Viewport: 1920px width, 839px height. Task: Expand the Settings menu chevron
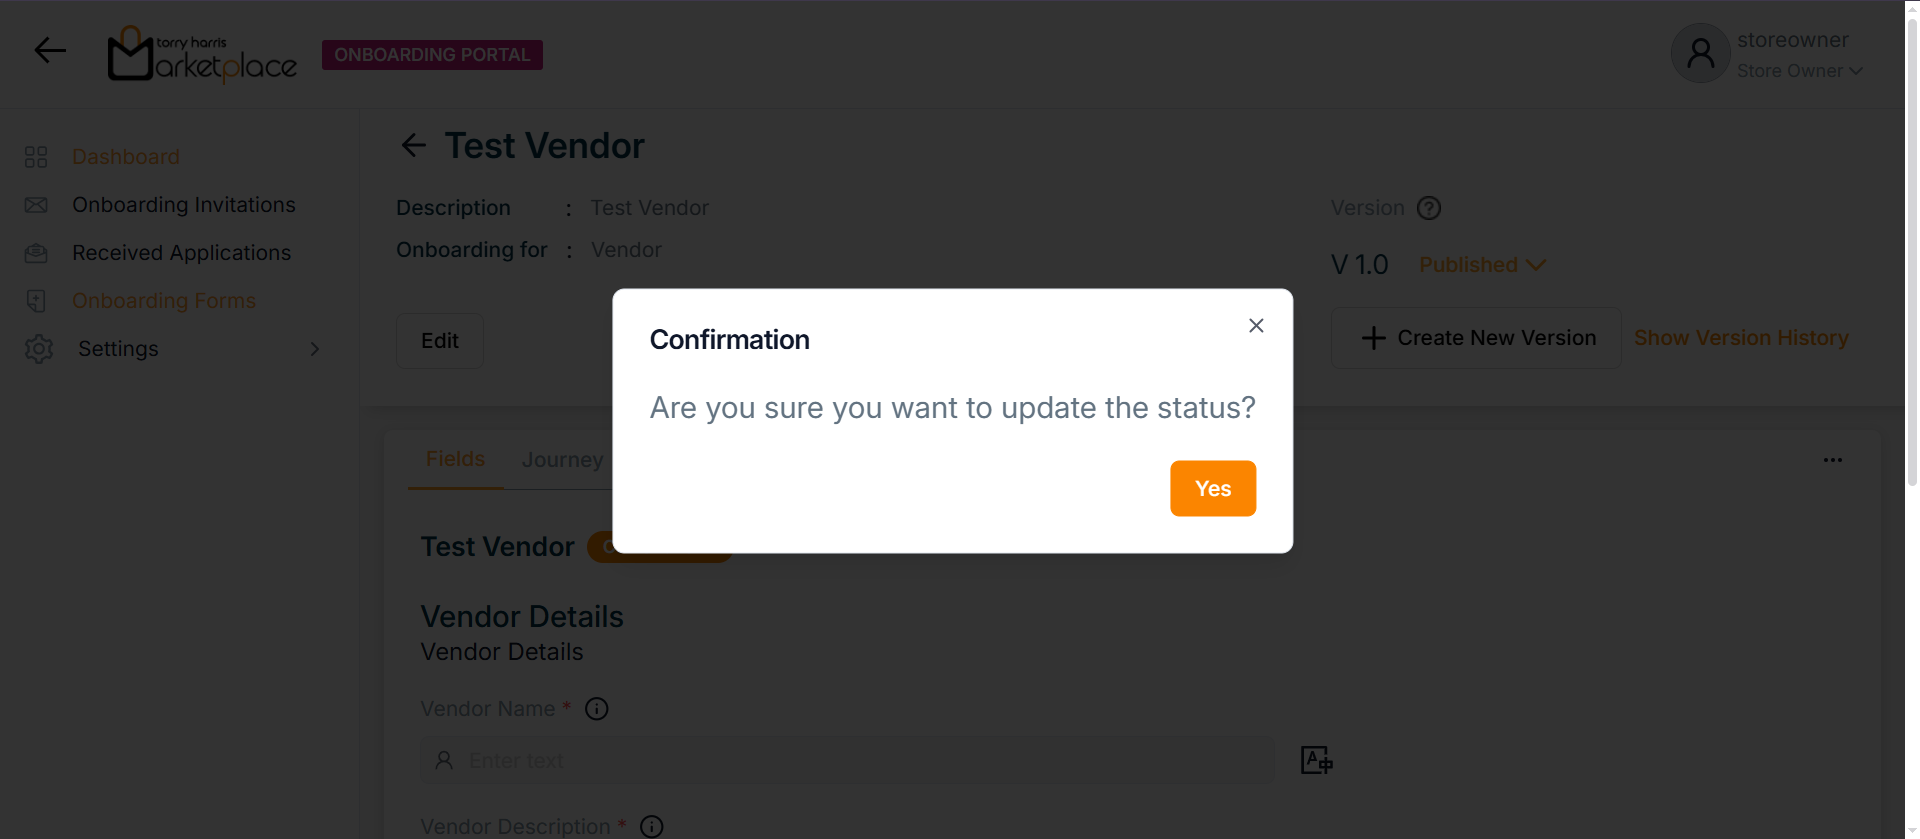[315, 349]
